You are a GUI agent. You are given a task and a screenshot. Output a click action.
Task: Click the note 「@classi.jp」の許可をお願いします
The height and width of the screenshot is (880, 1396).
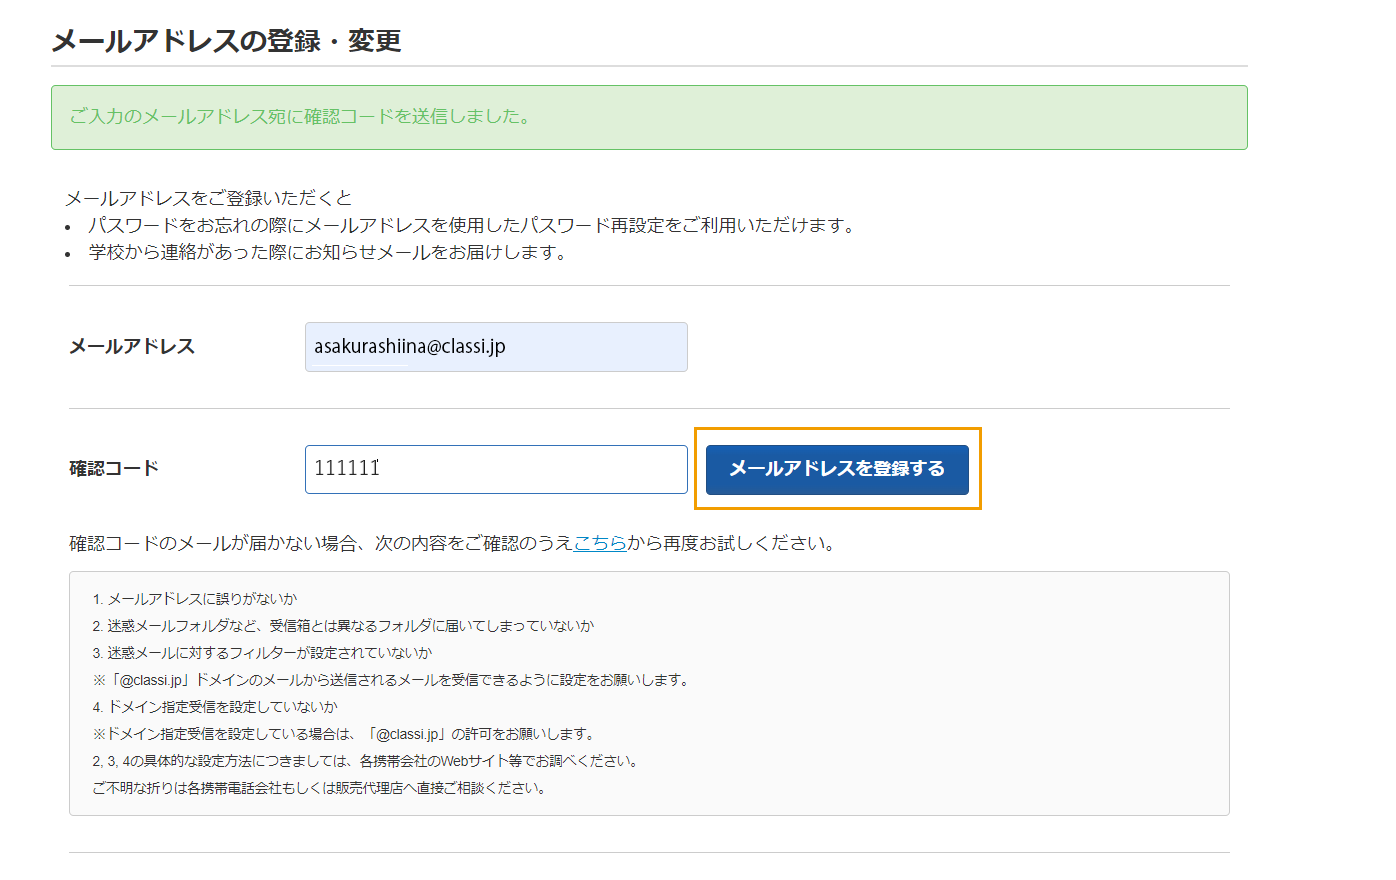tap(346, 734)
